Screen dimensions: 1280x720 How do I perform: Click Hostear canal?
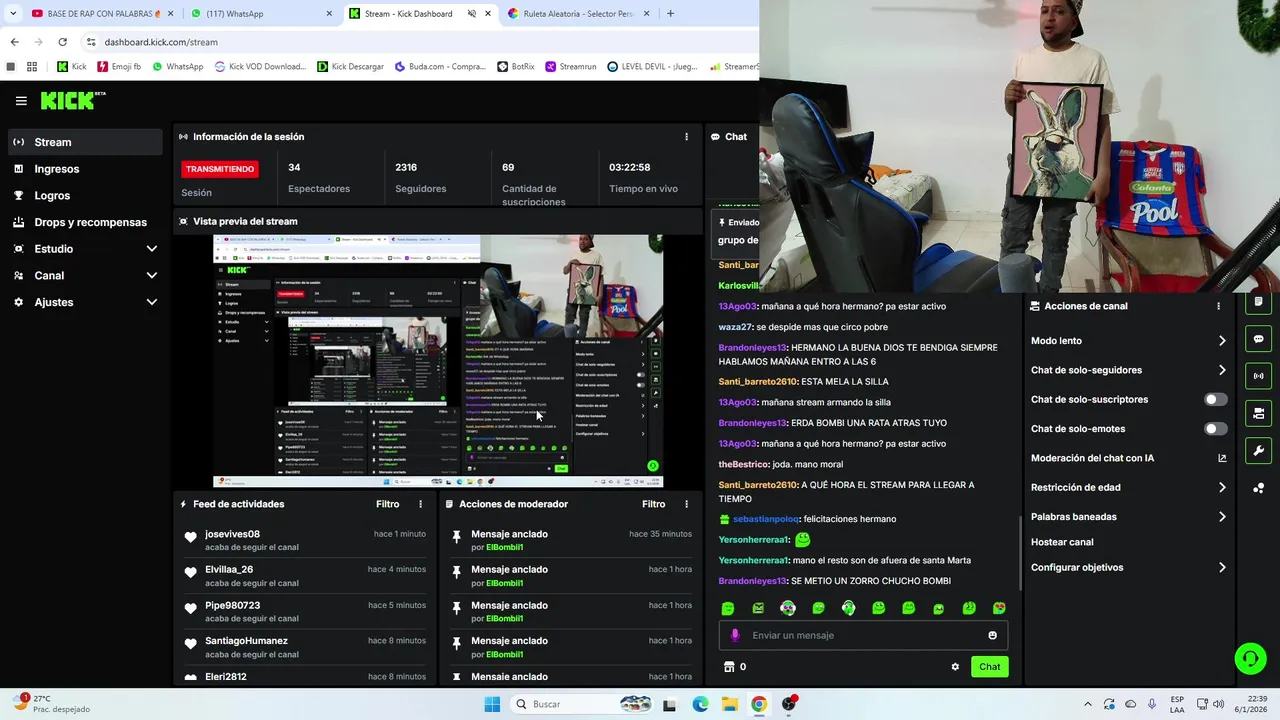pyautogui.click(x=1062, y=542)
